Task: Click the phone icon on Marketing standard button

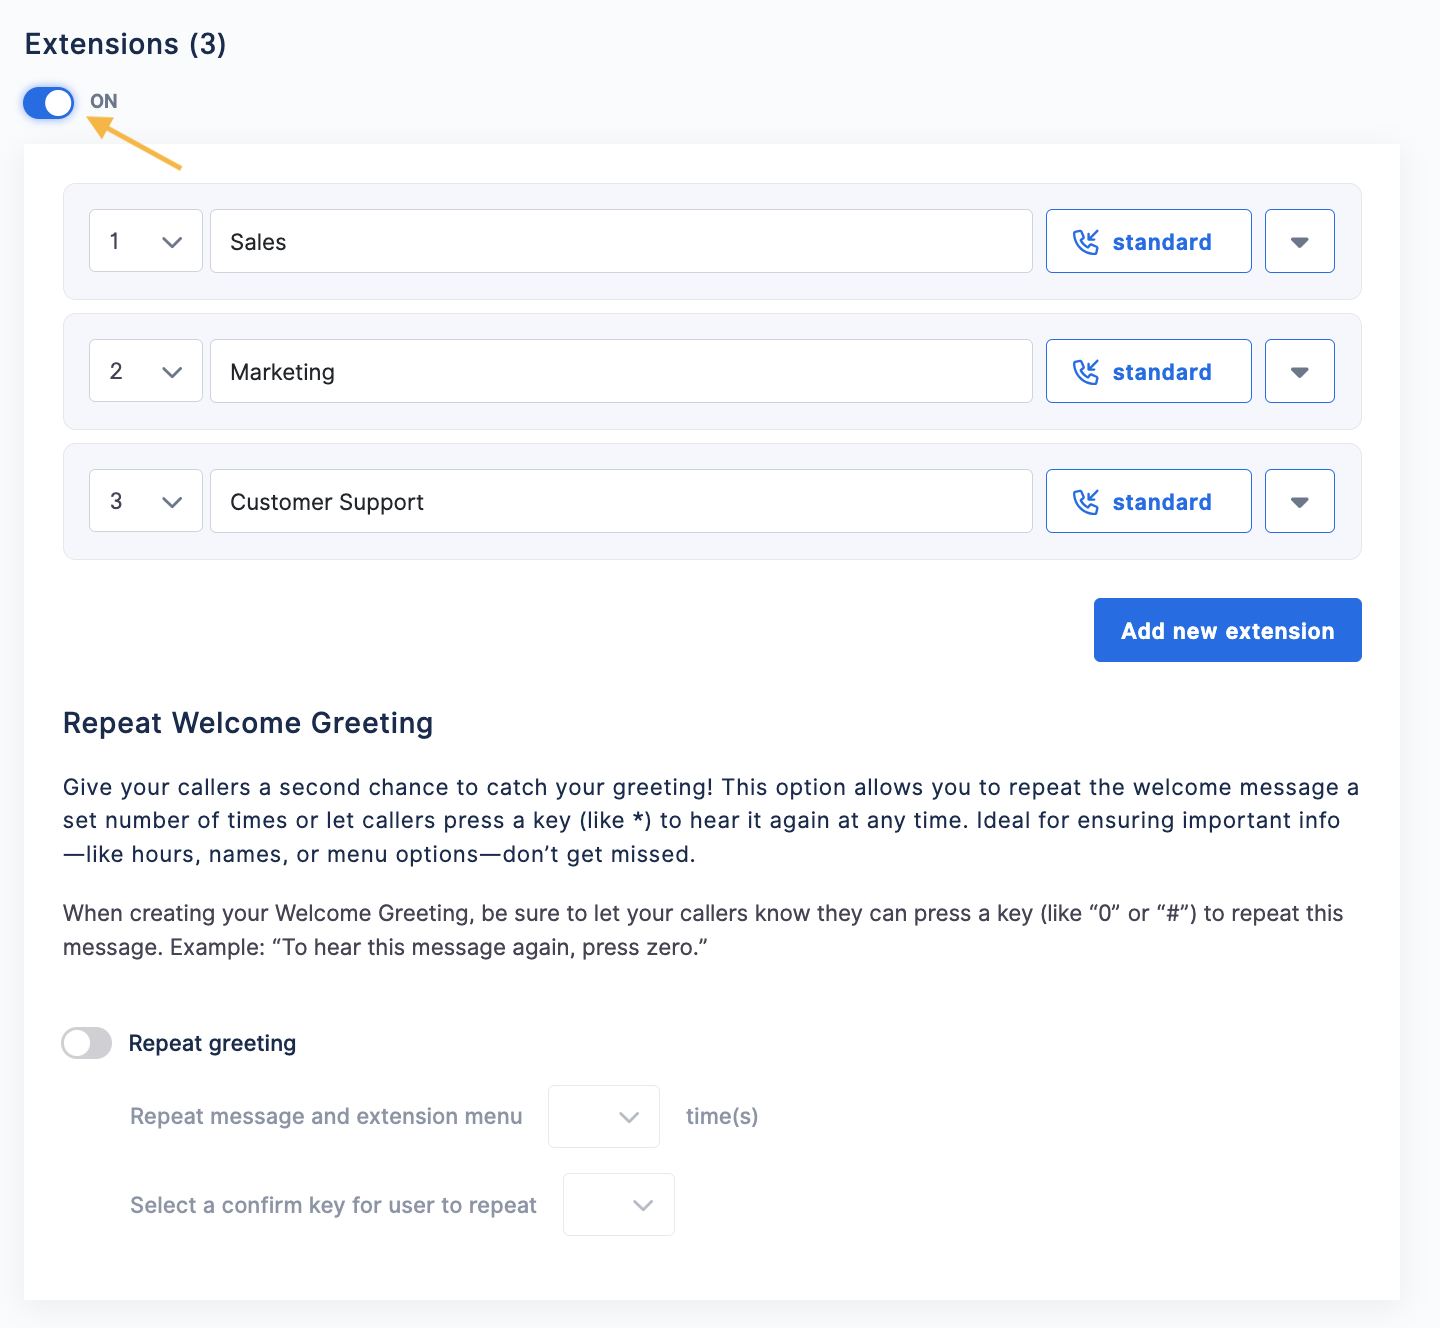Action: pyautogui.click(x=1085, y=372)
